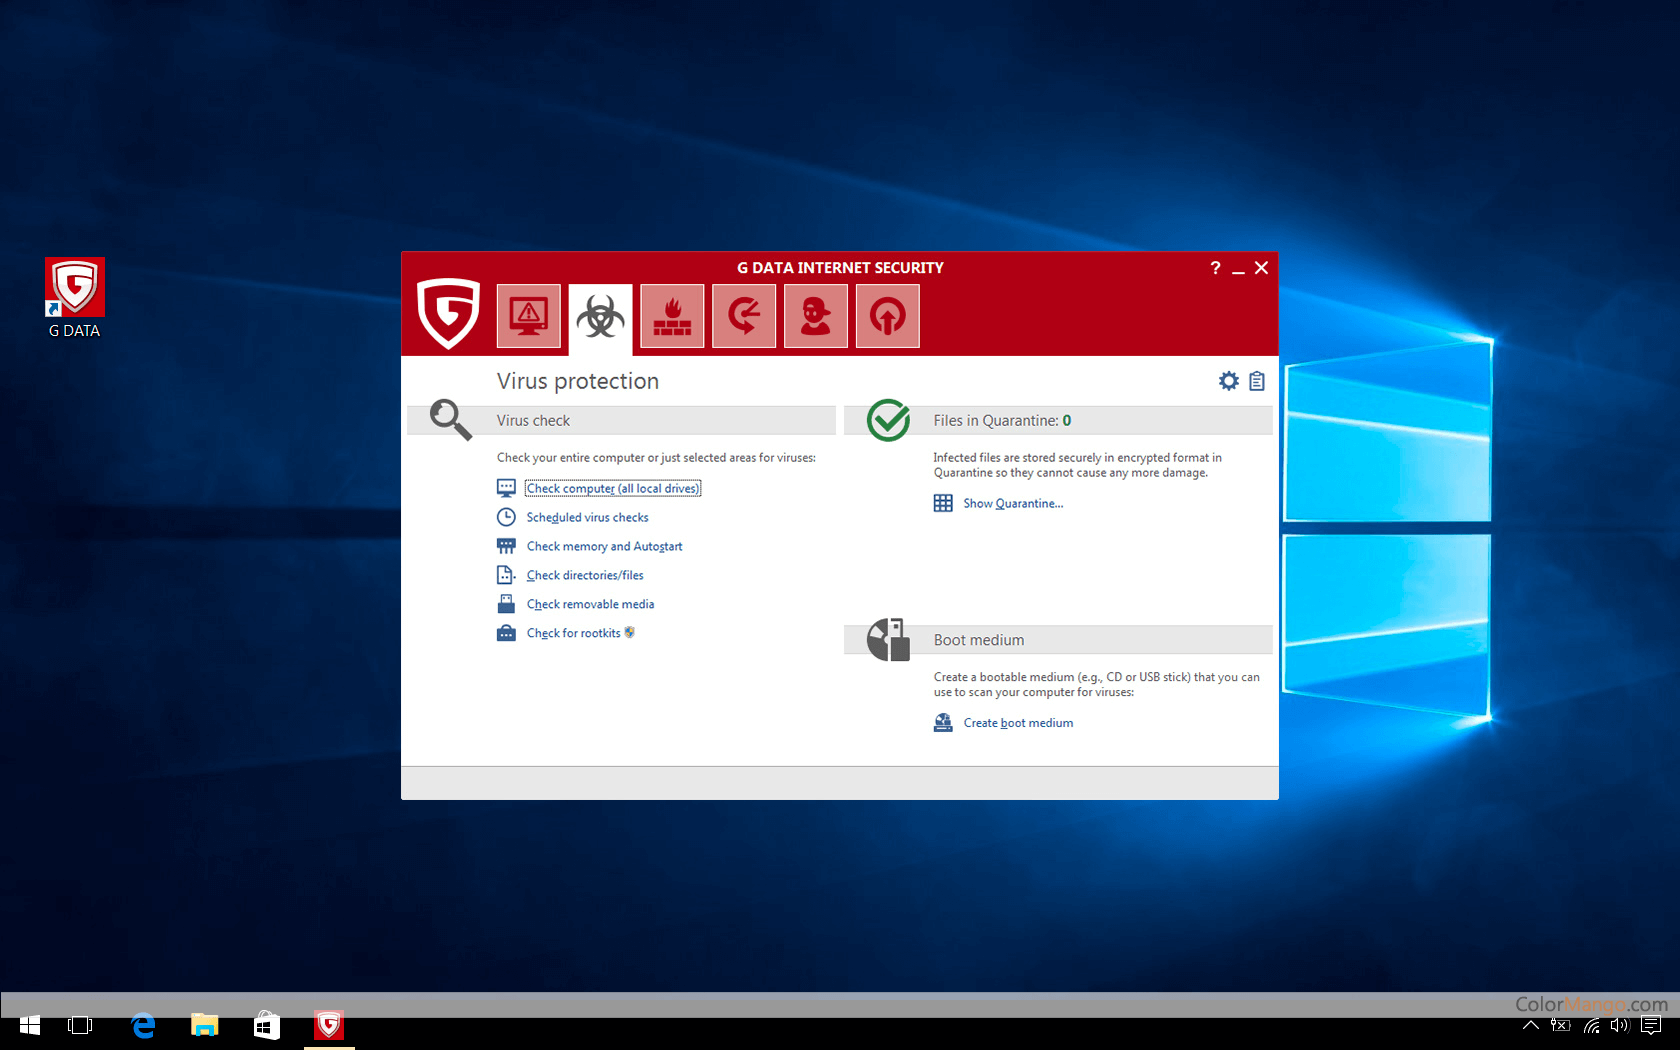Screen dimensions: 1680x1050
Task: Click the Virus check section header
Action: (621, 420)
